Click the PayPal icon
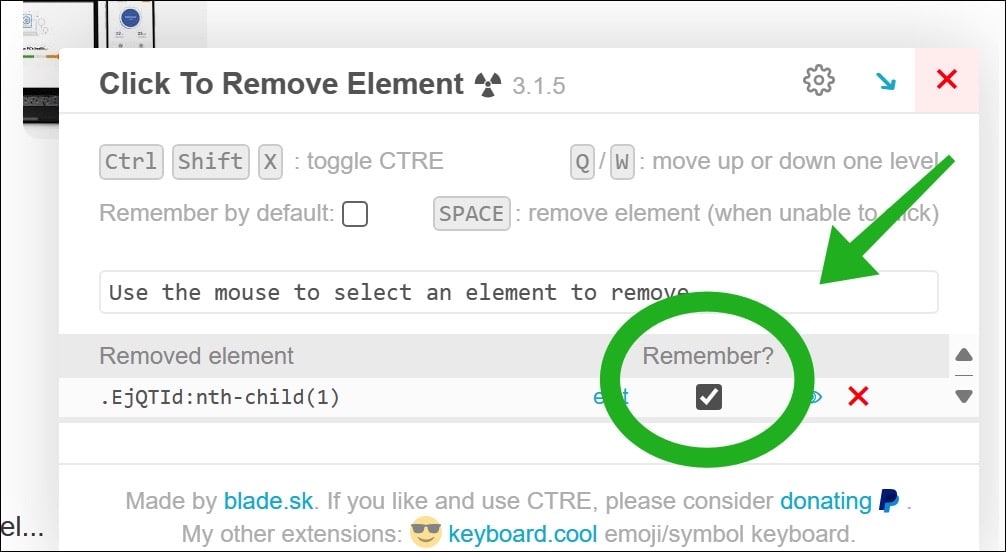The width and height of the screenshot is (1006, 552). (x=889, y=501)
